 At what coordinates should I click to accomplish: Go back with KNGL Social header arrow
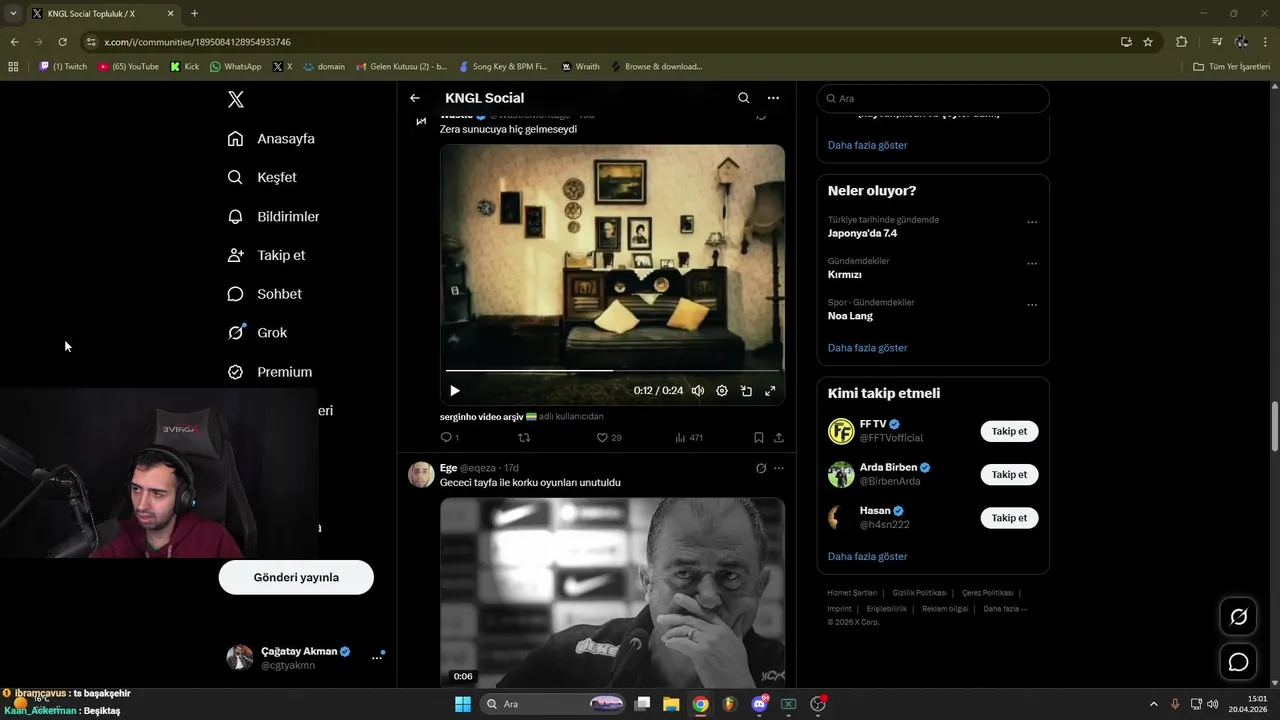click(415, 98)
